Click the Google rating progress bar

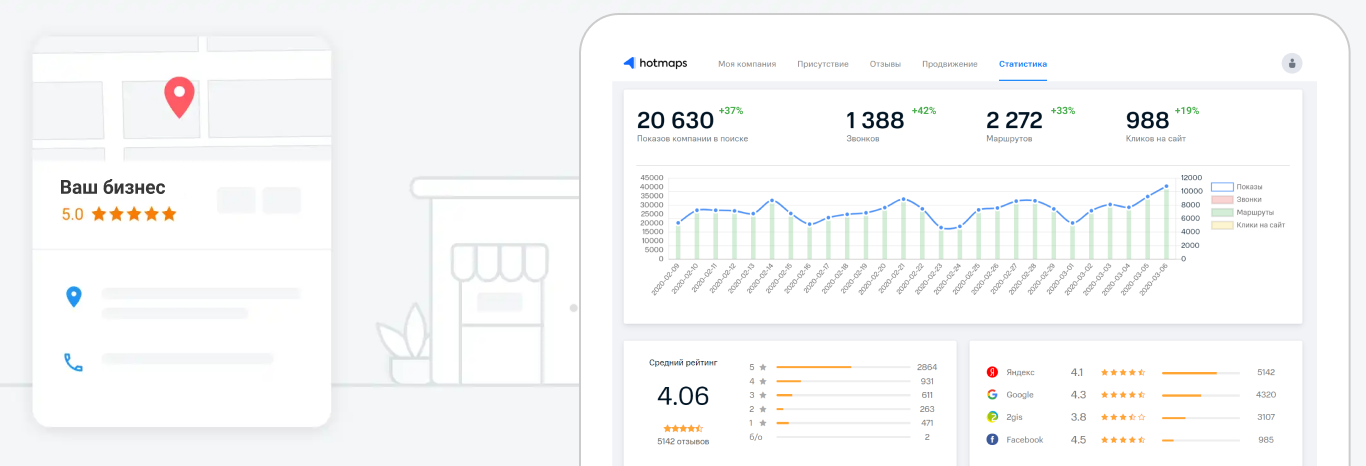(1201, 395)
